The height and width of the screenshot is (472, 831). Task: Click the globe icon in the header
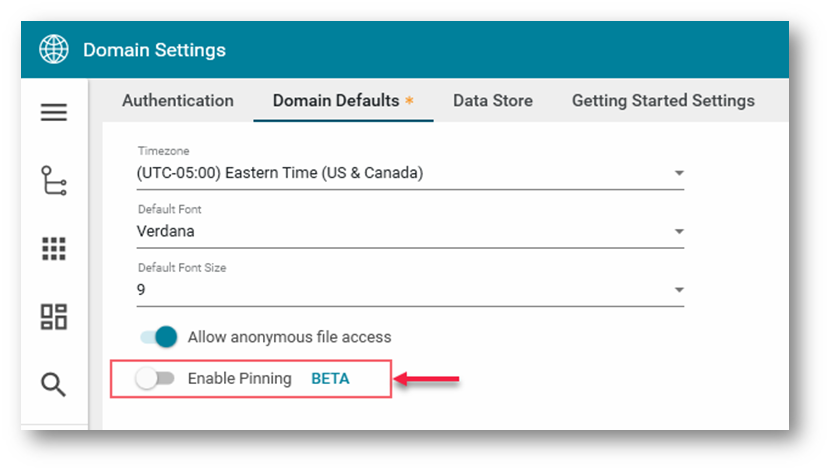click(54, 49)
